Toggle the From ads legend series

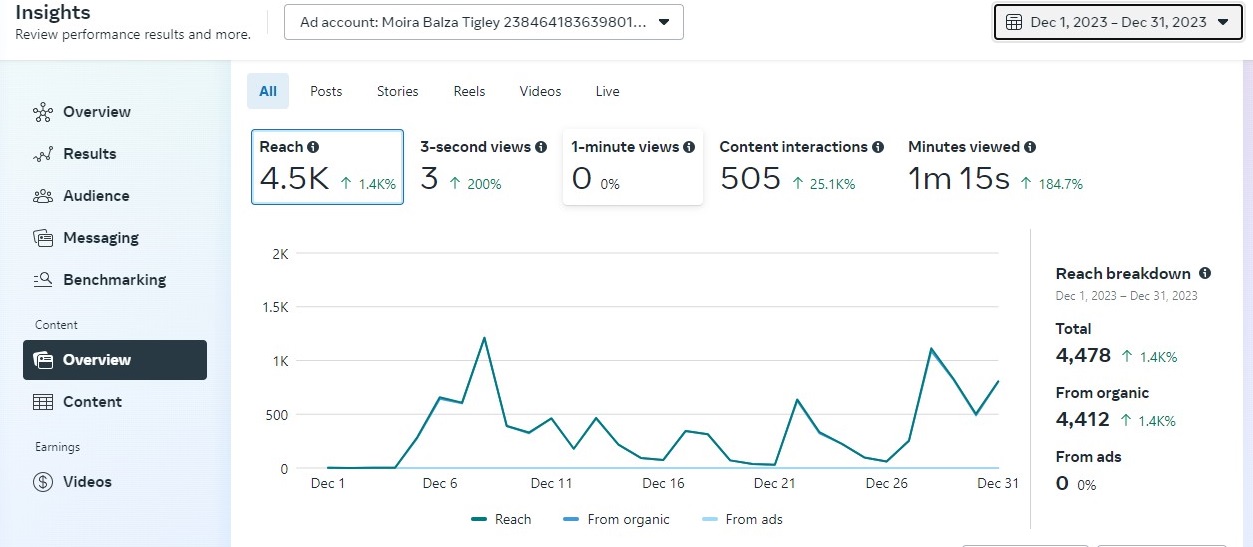743,519
